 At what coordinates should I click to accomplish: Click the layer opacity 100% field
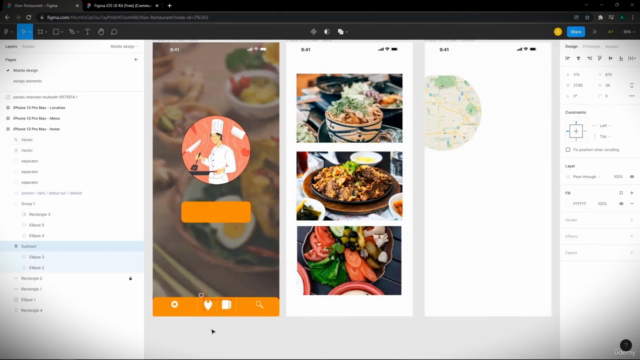(x=618, y=177)
